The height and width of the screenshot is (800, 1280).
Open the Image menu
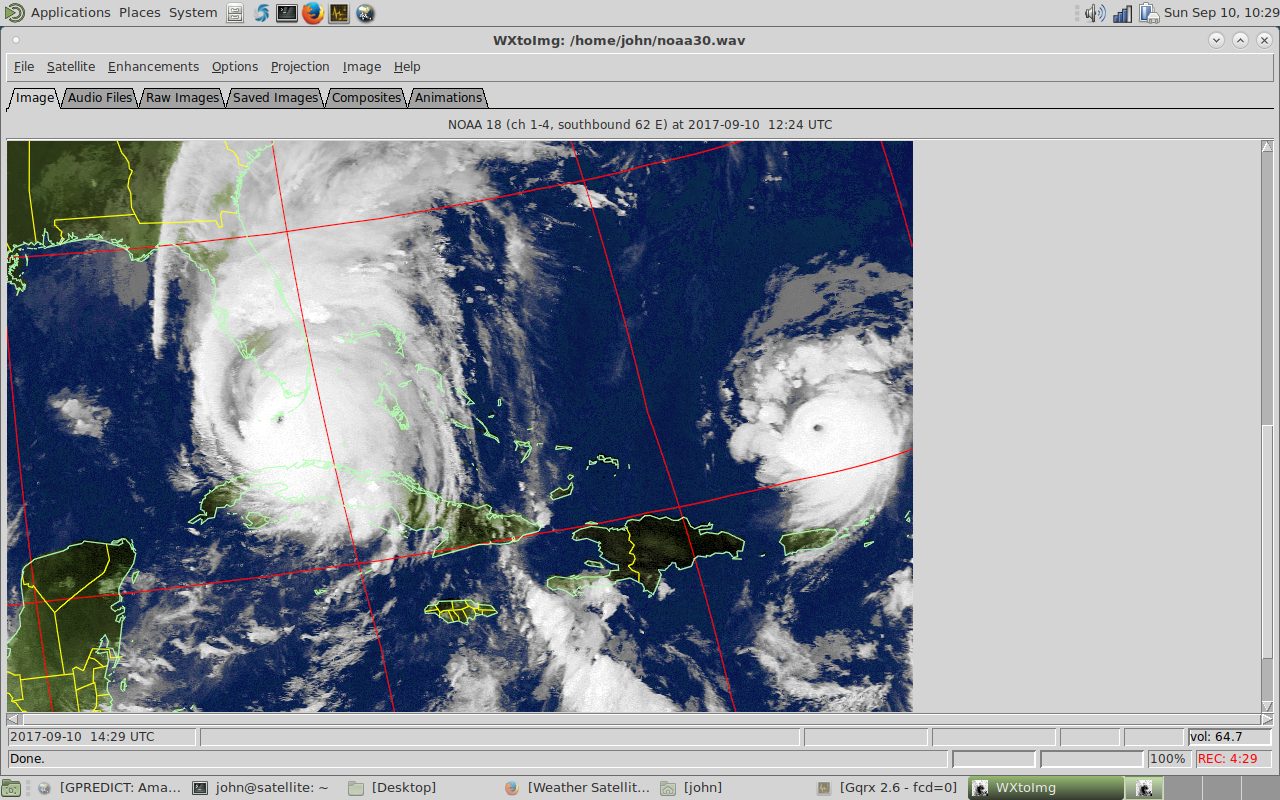[362, 67]
